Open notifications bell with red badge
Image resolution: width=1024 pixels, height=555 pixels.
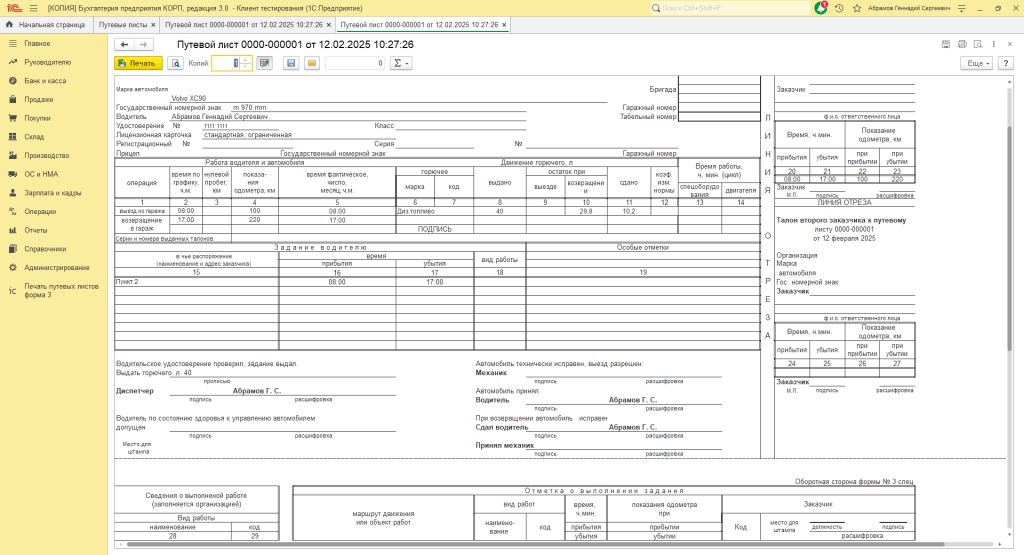(821, 8)
